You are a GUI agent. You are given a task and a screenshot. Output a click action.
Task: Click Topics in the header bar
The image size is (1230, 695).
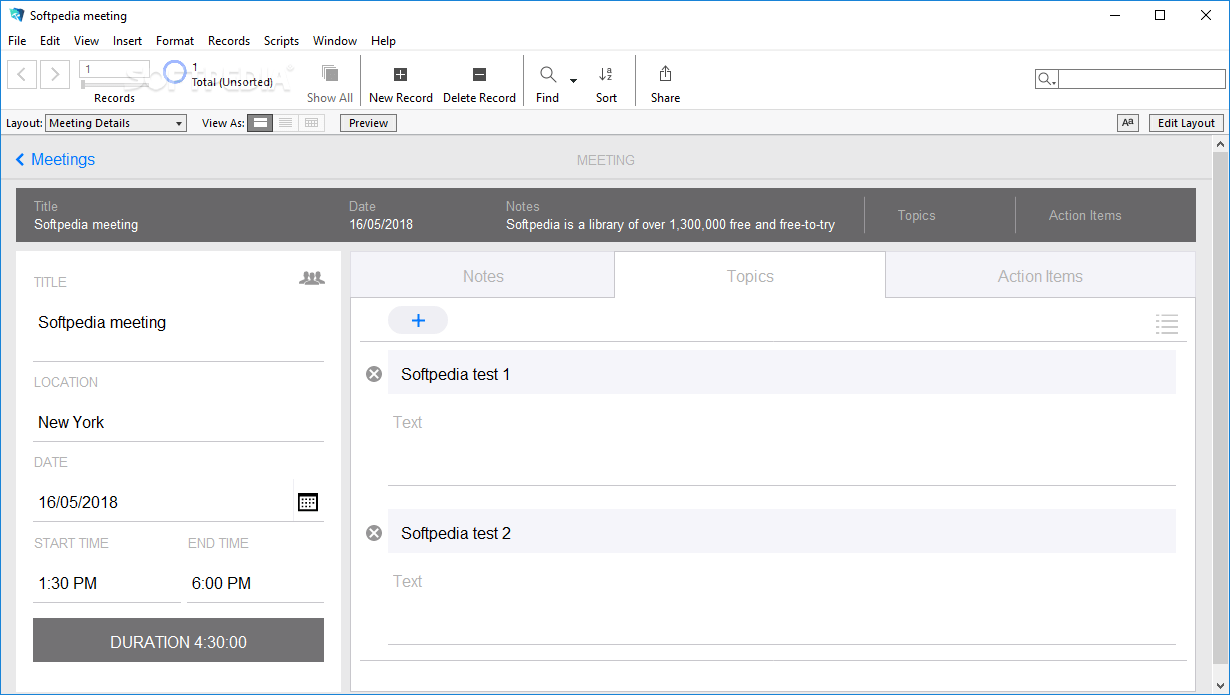(916, 215)
